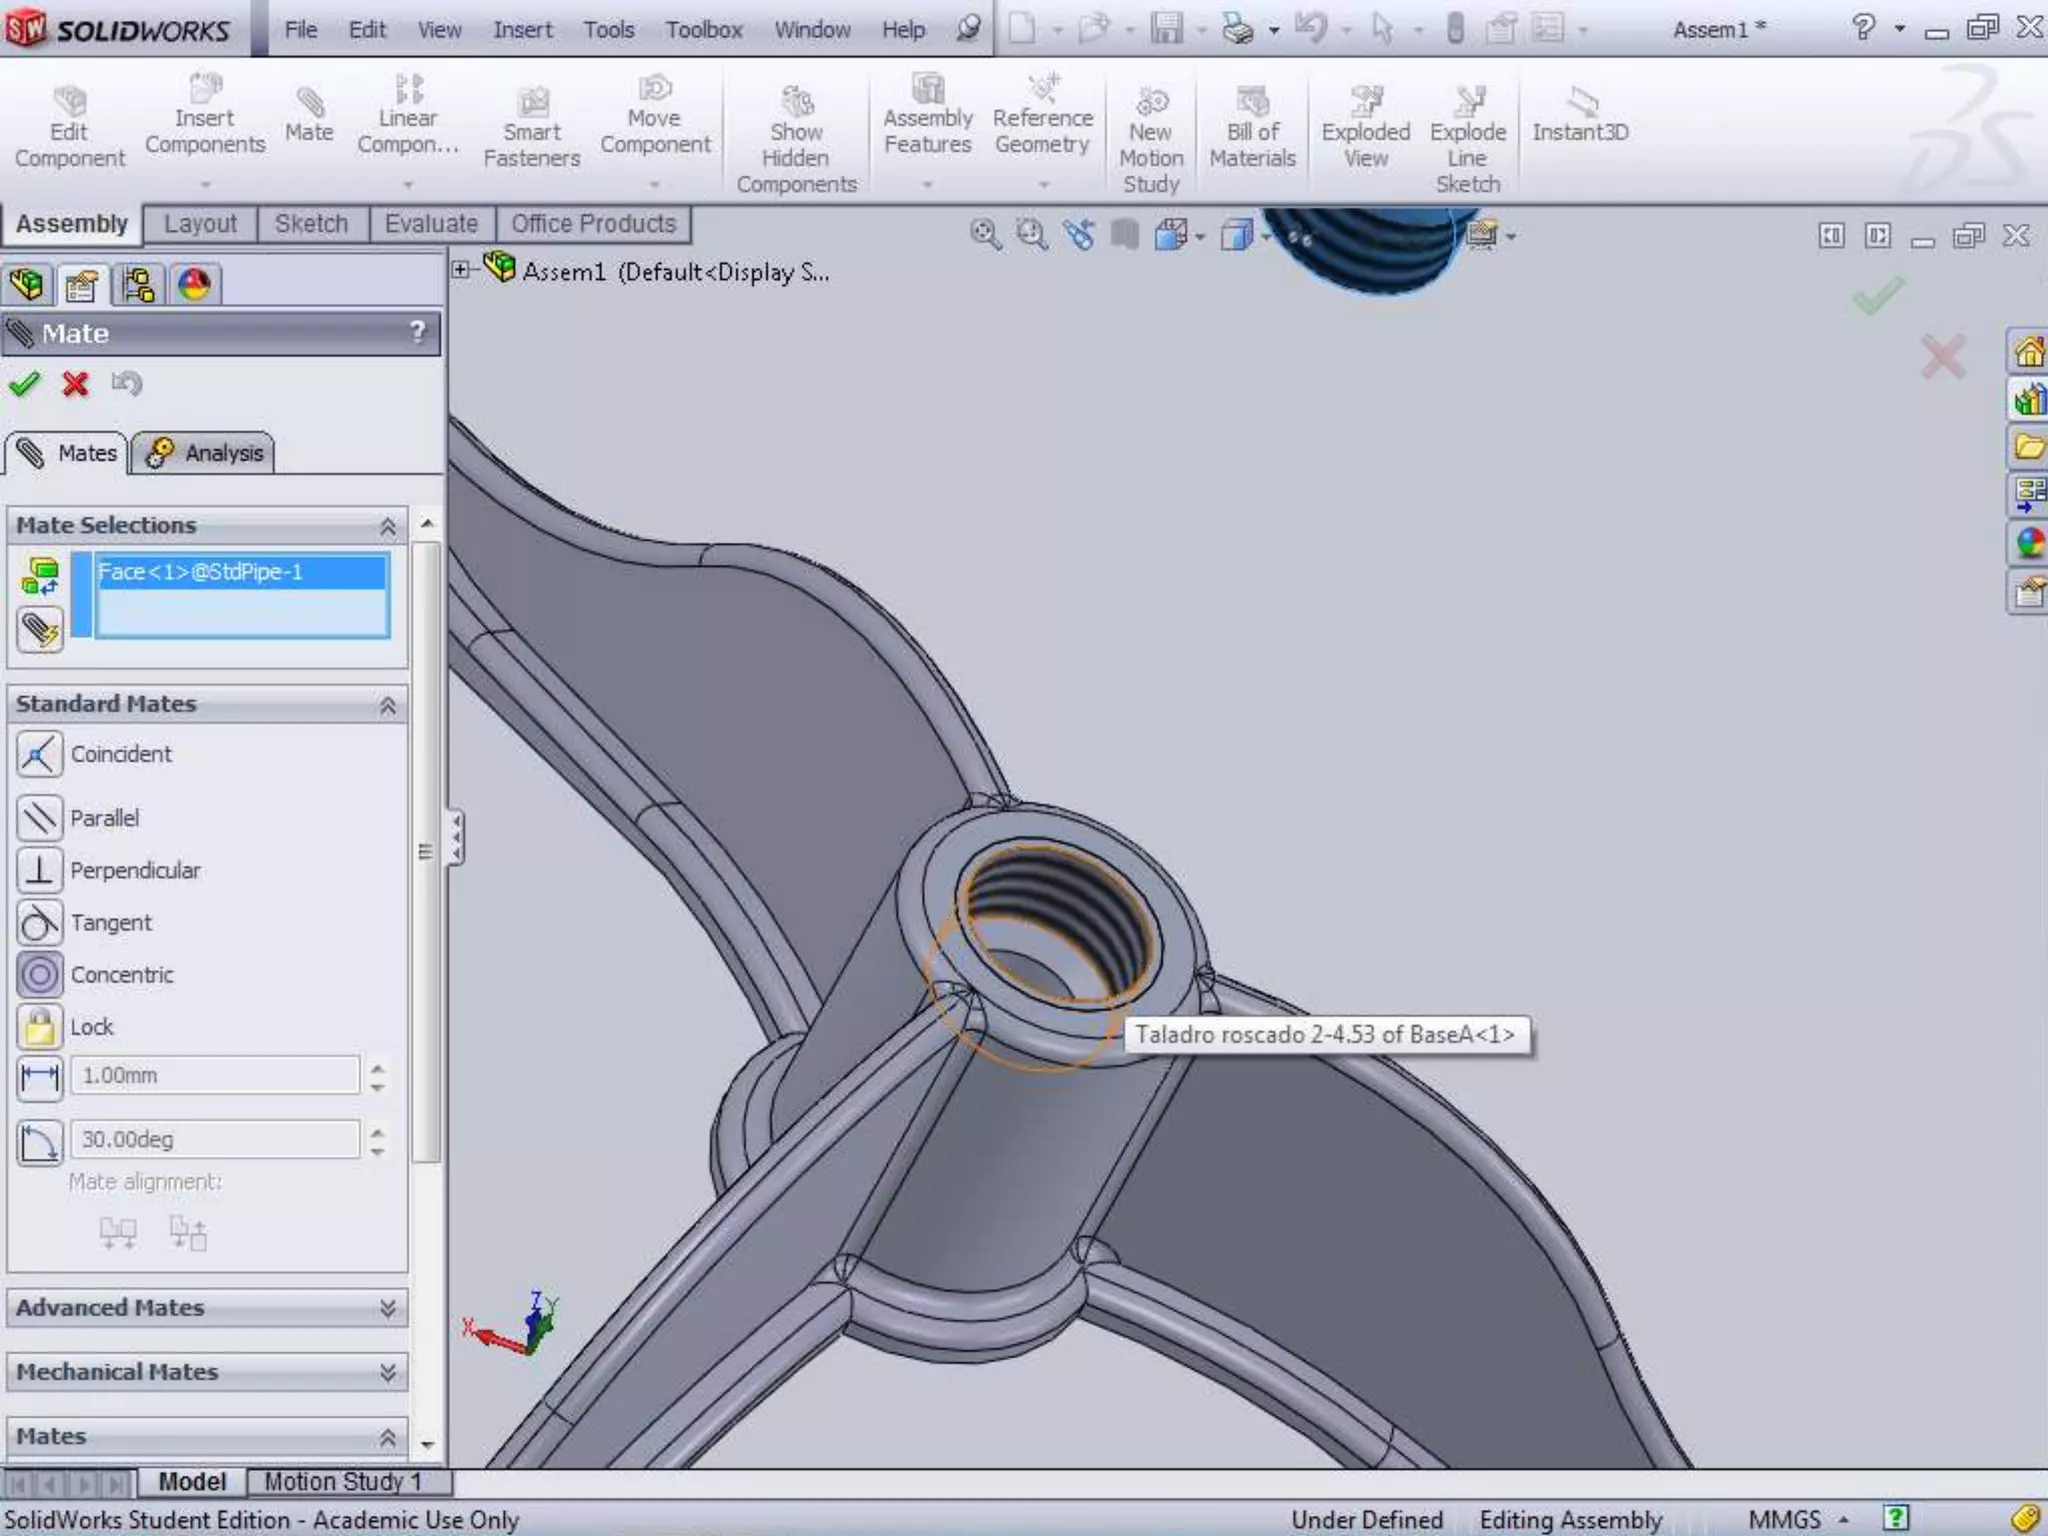
Task: Choose the Tangent mate icon
Action: (x=40, y=923)
